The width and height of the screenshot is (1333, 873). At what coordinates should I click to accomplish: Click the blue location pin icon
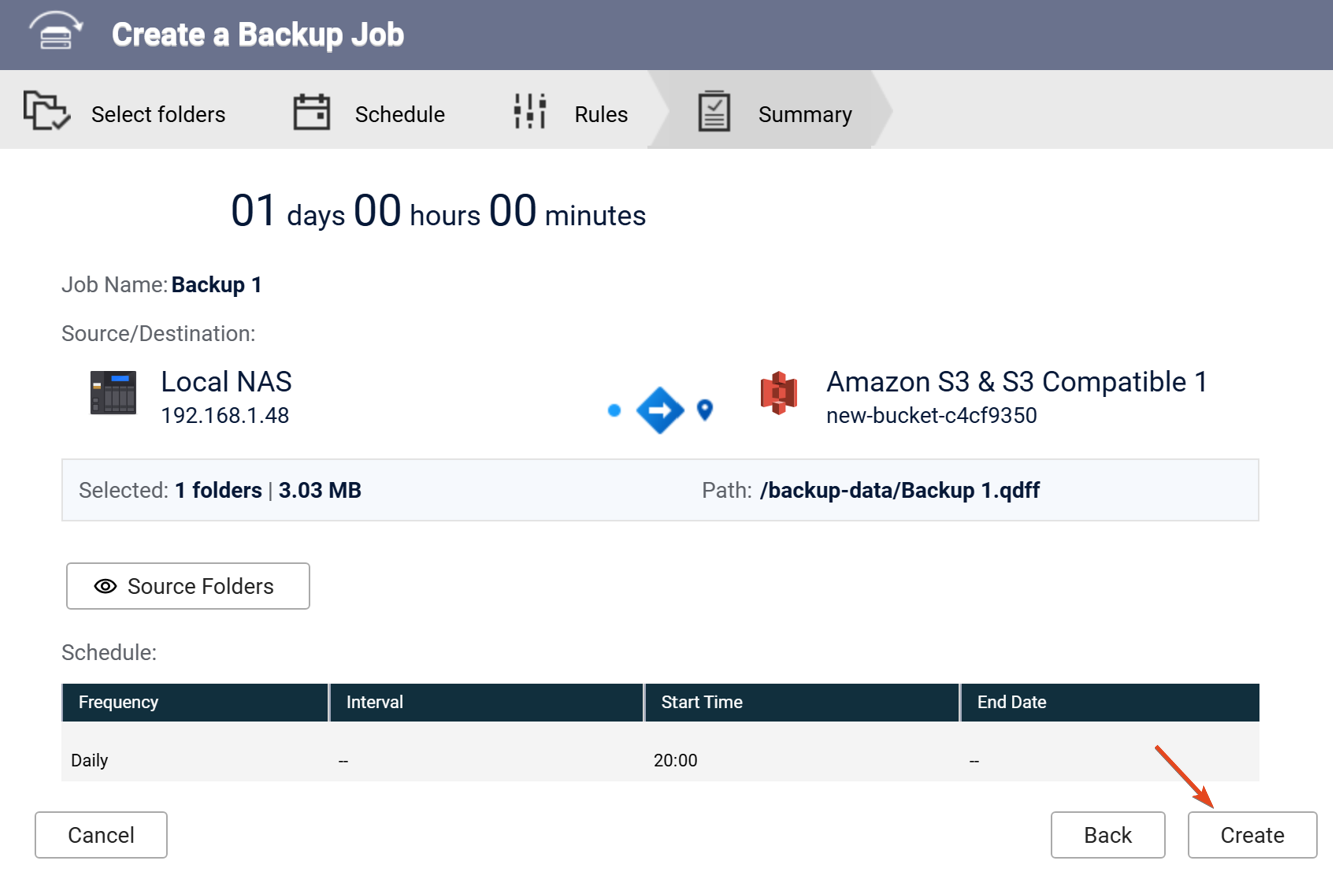[705, 410]
